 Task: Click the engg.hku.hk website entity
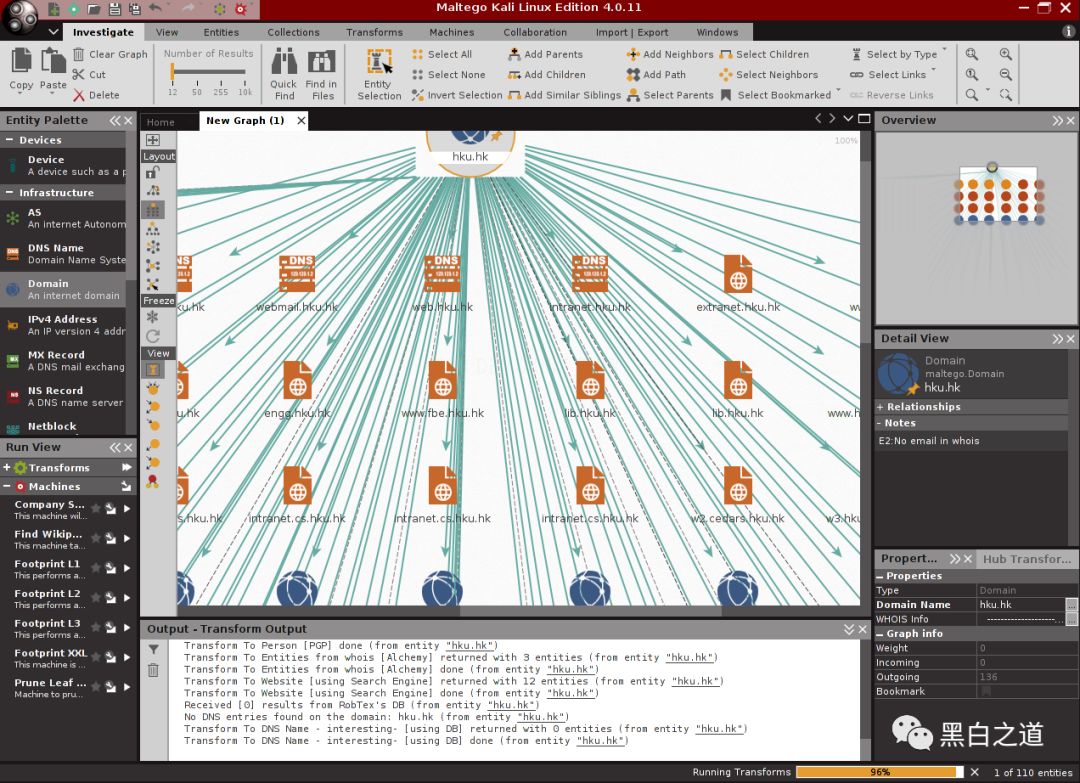pyautogui.click(x=297, y=380)
